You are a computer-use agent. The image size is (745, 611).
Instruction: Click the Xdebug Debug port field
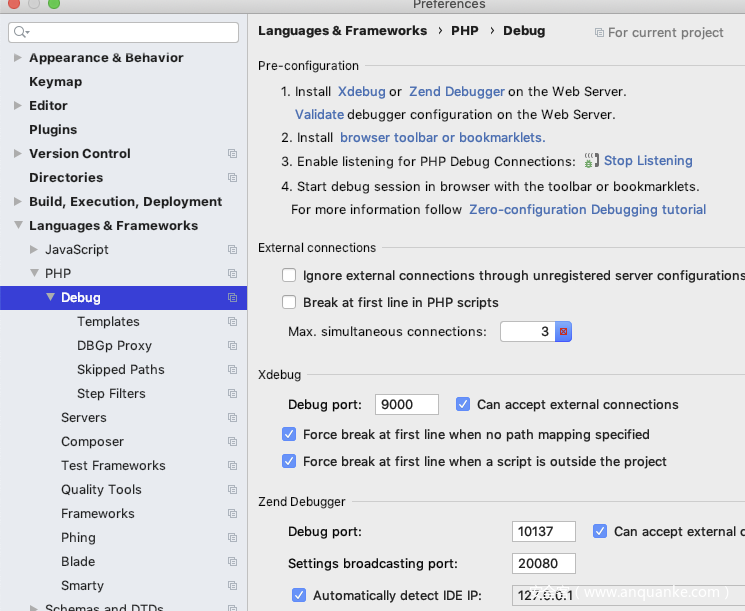coord(406,404)
